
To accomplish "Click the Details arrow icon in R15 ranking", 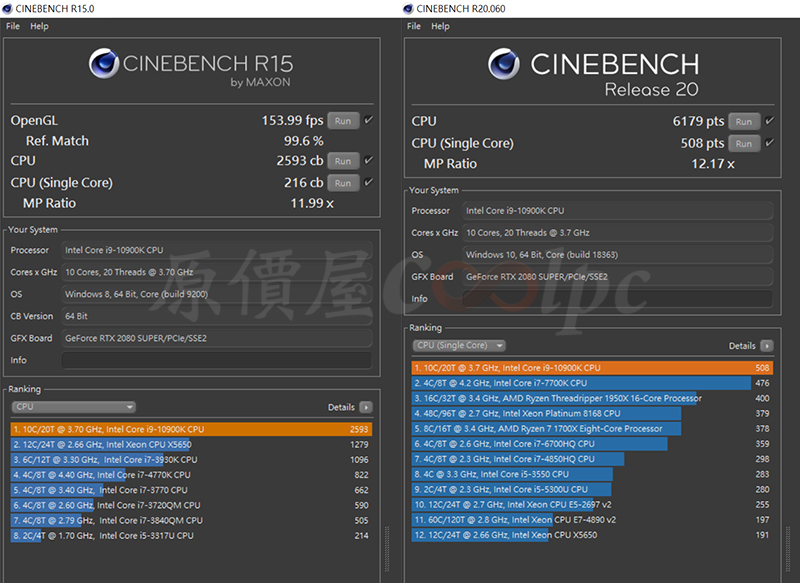I will [x=366, y=407].
